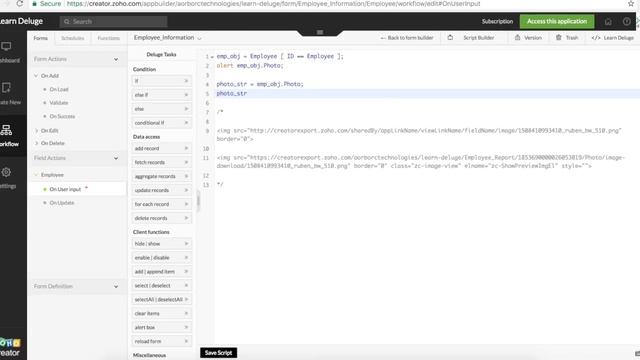Collapse the Form Actions section
The image size is (640, 360).
tap(116, 60)
